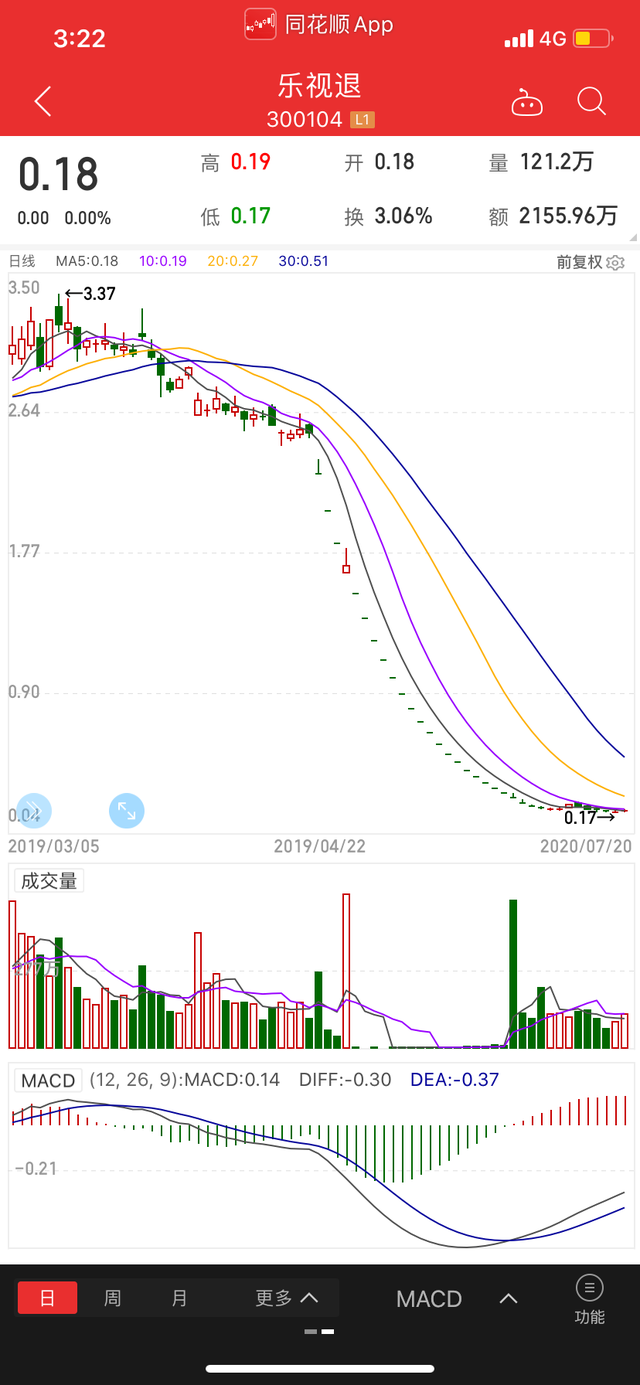This screenshot has width=640, height=1385.
Task: Tap the blue double-arrow circle on chart
Action: [x=32, y=810]
